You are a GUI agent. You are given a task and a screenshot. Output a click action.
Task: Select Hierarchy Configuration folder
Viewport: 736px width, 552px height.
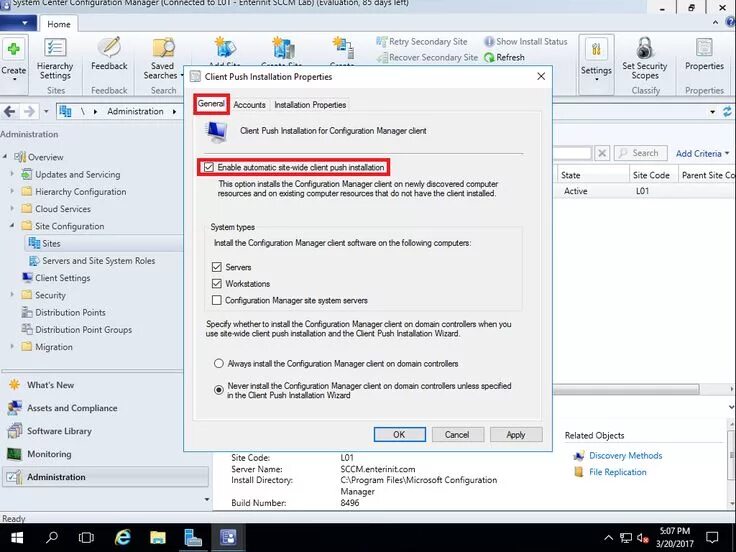coord(80,192)
